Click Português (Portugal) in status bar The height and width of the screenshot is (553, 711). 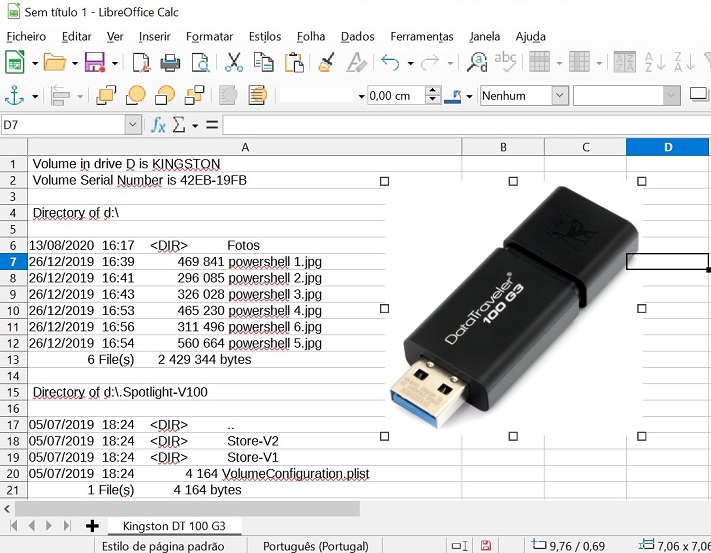[316, 546]
